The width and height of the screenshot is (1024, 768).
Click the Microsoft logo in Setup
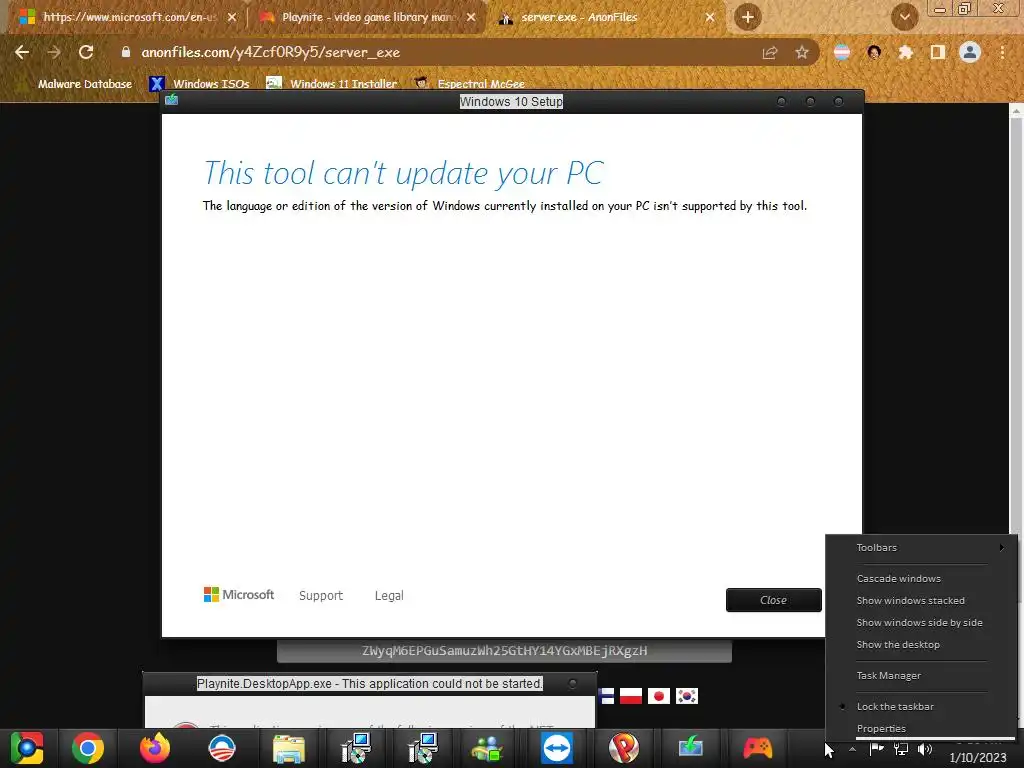239,594
